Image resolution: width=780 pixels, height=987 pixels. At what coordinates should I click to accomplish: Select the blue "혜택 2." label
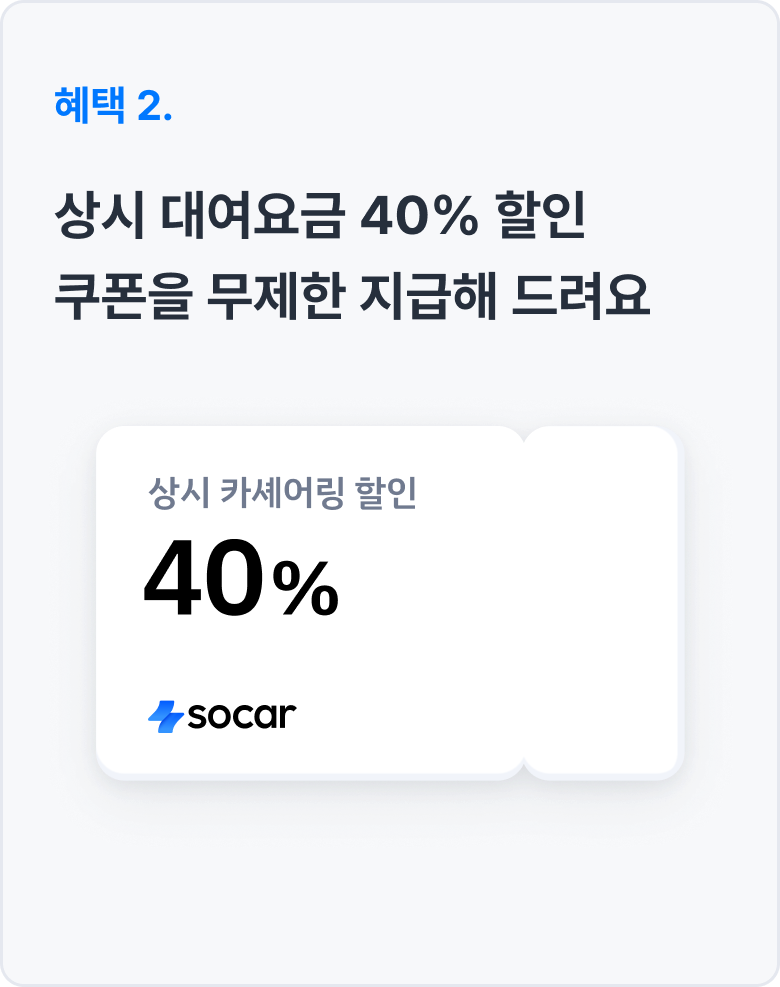tap(114, 106)
